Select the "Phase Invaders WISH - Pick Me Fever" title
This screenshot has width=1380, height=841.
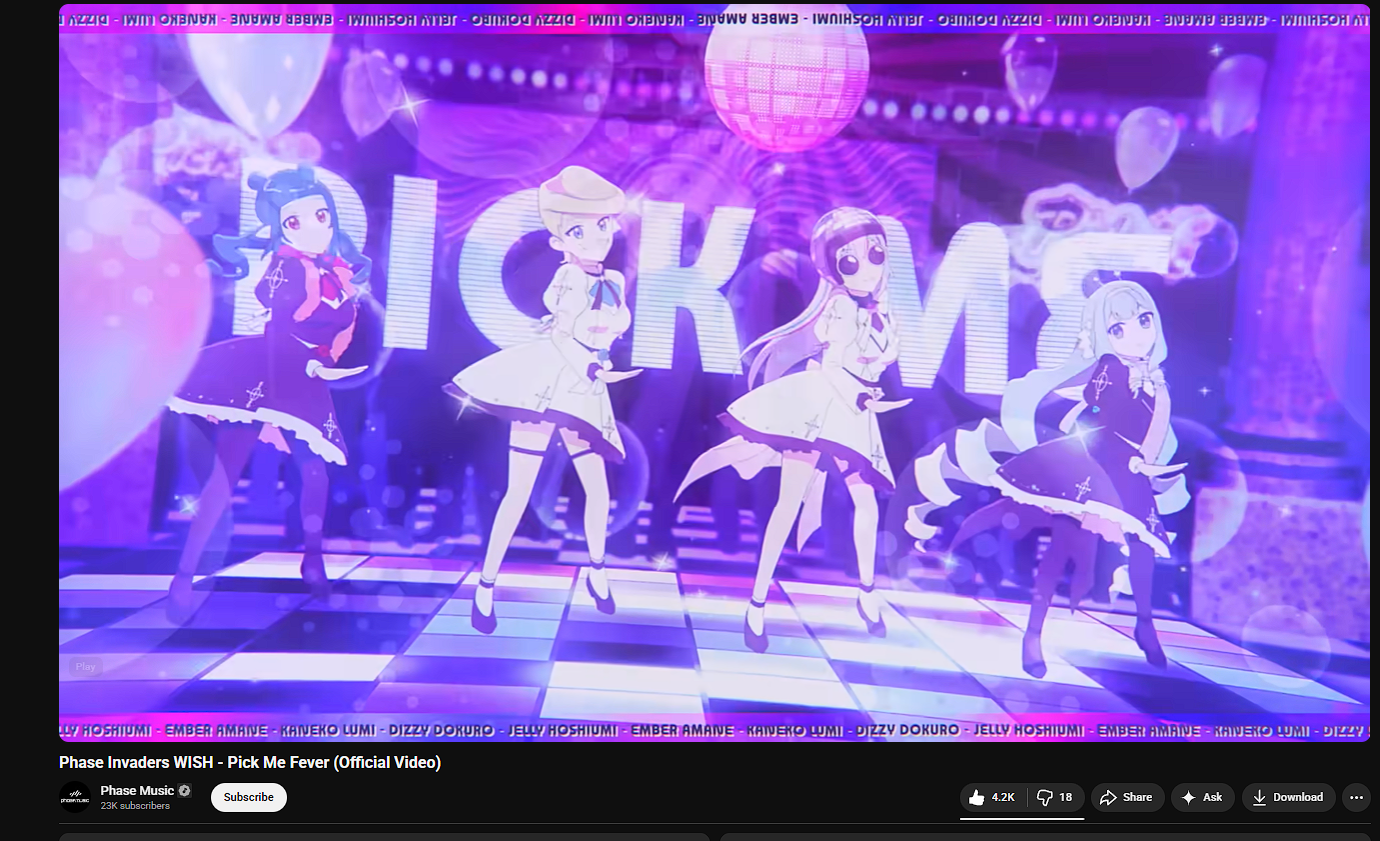[x=250, y=763]
